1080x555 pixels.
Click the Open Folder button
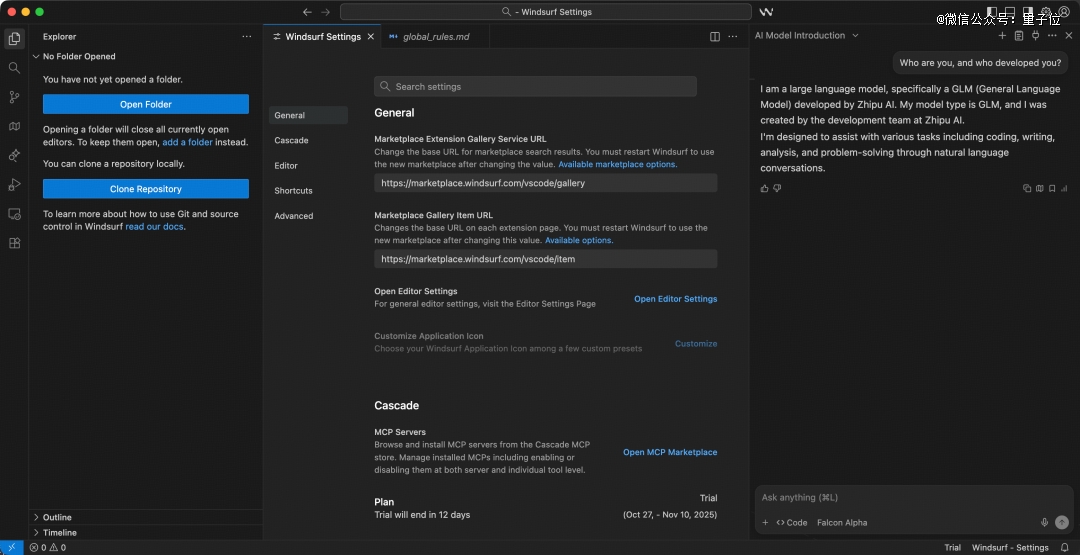pos(146,104)
